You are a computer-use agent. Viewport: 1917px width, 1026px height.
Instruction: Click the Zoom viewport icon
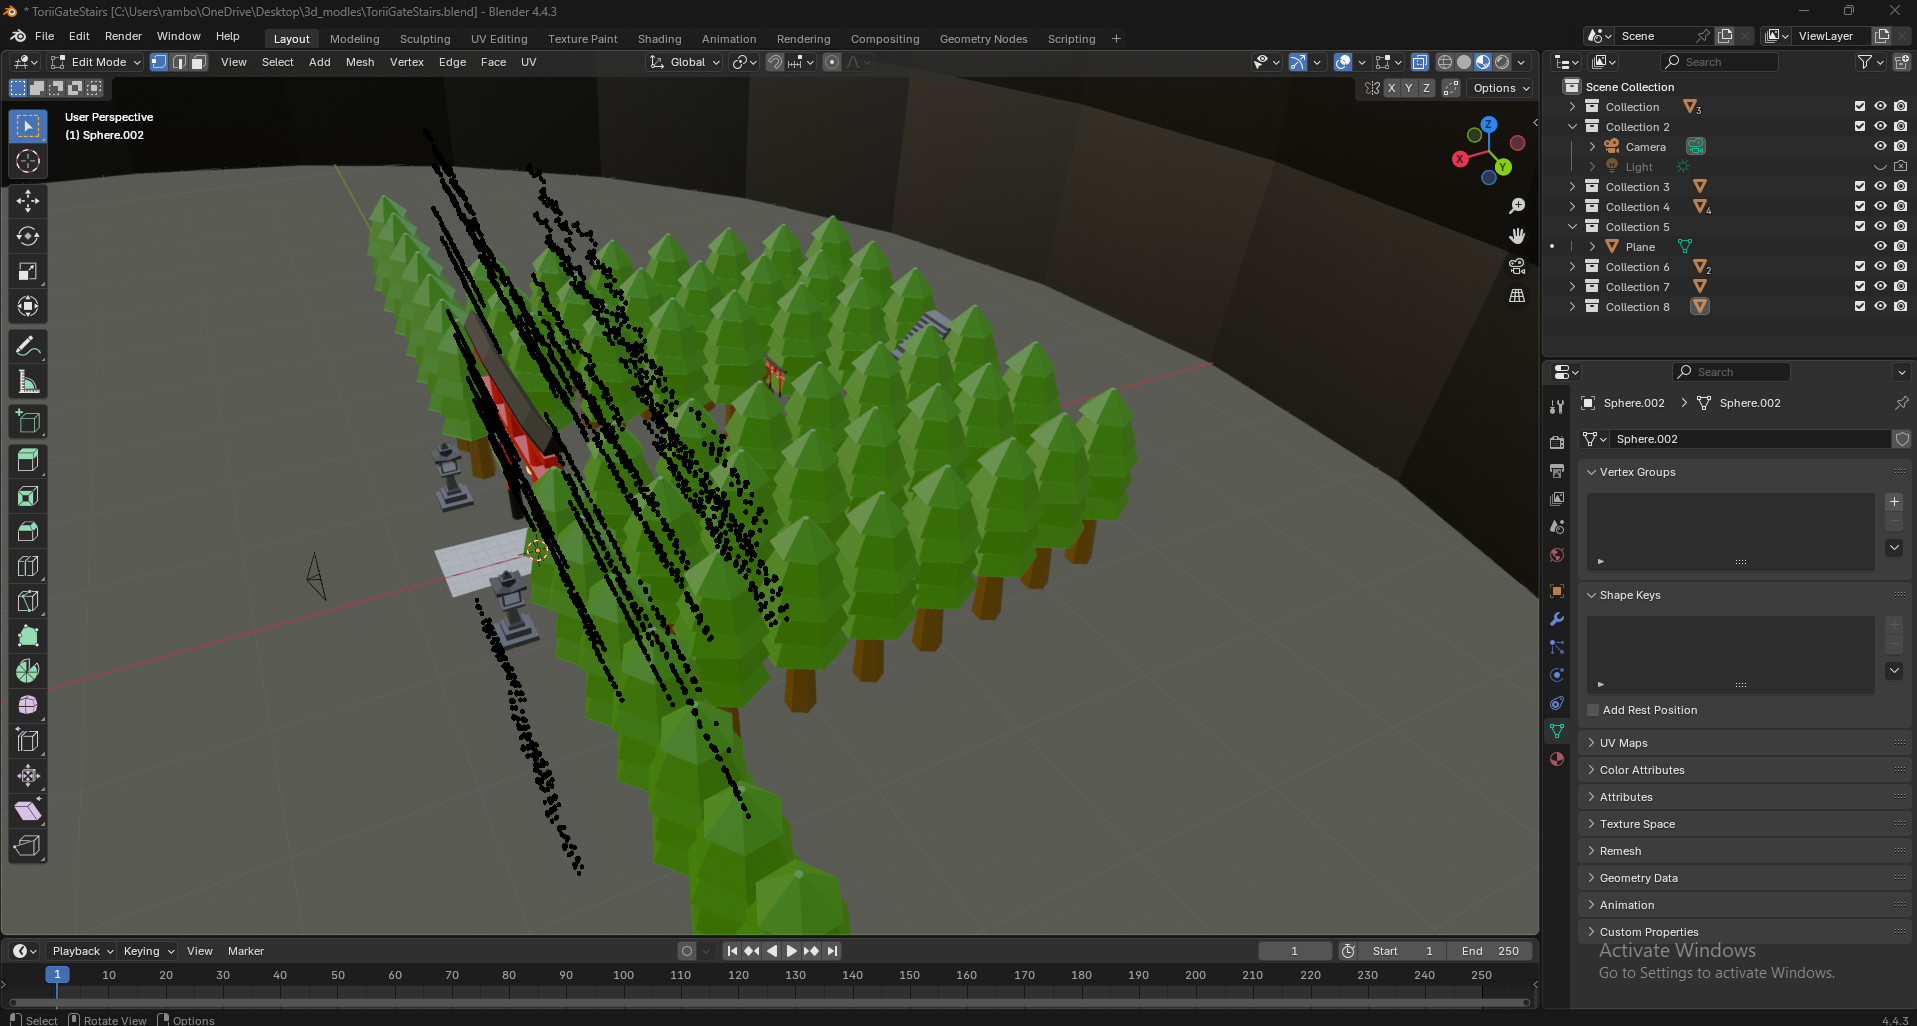(1517, 206)
